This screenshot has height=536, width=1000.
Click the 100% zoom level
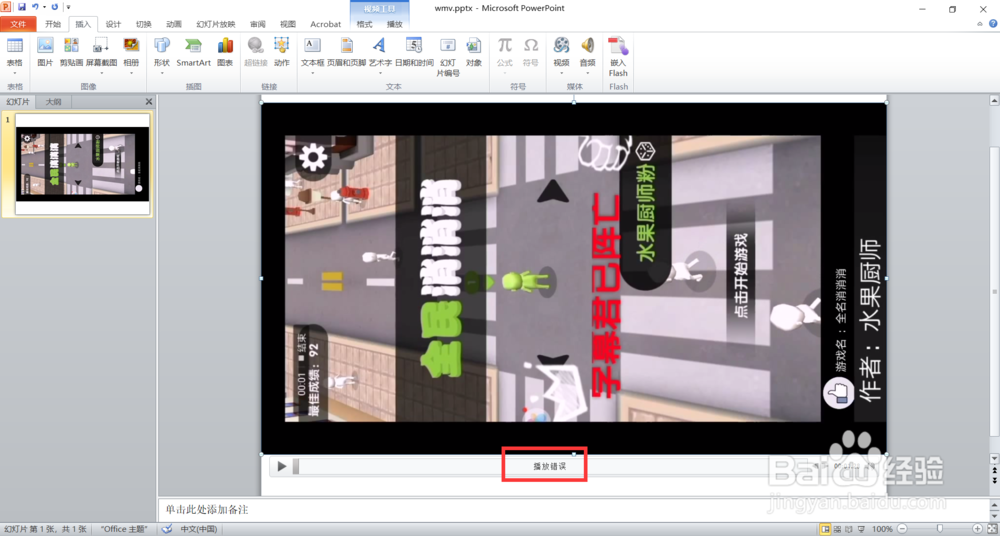point(882,529)
